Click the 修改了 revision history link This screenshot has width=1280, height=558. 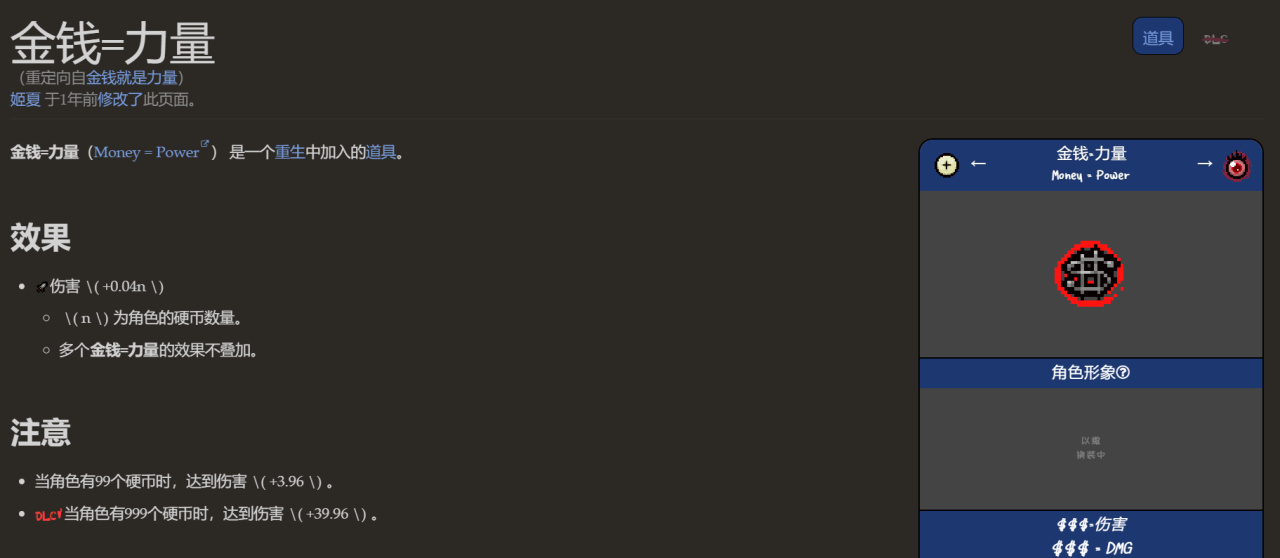point(120,99)
